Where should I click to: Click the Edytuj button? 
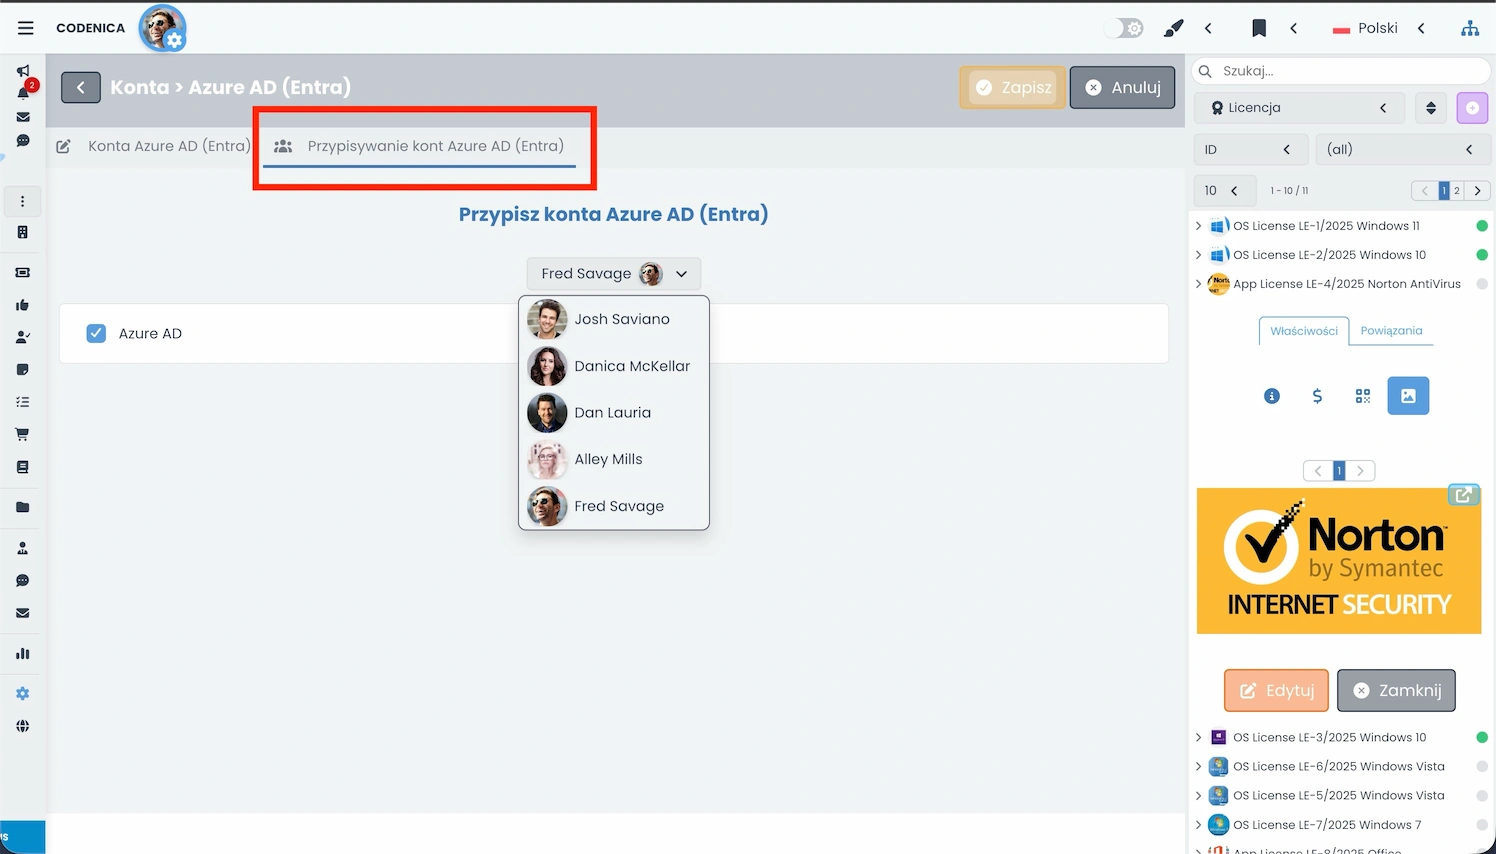1276,691
